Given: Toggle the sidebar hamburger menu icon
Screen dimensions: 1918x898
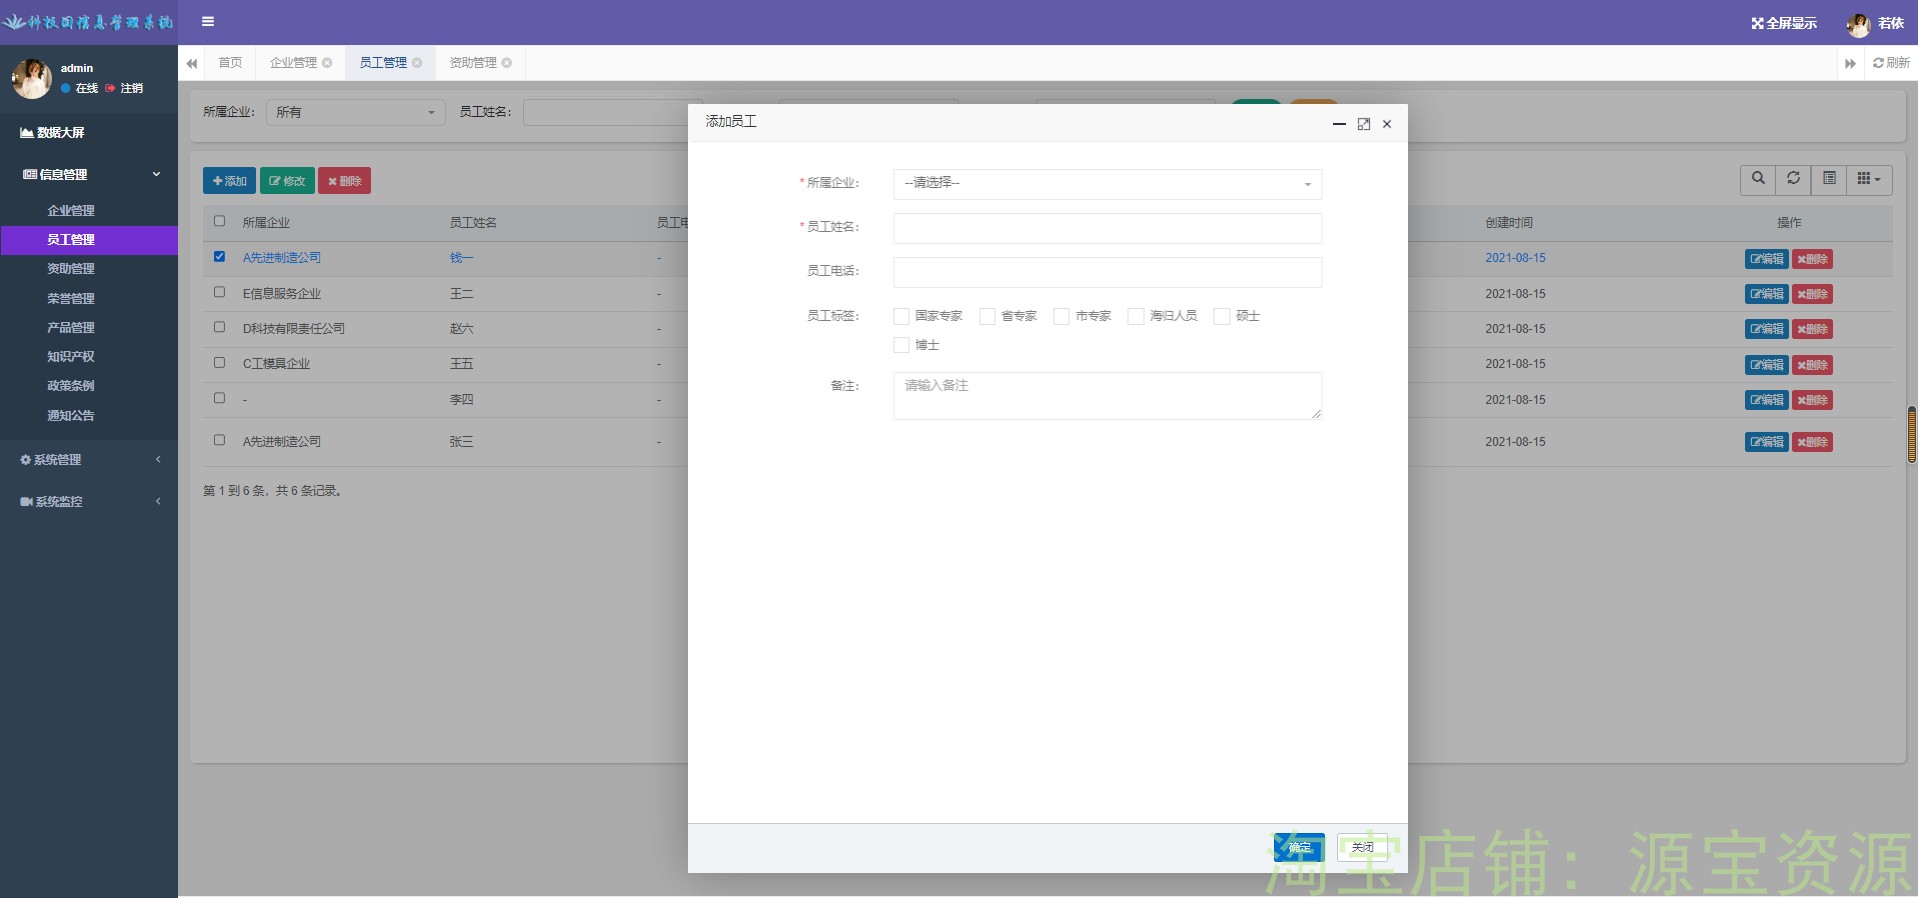Looking at the screenshot, I should (208, 21).
